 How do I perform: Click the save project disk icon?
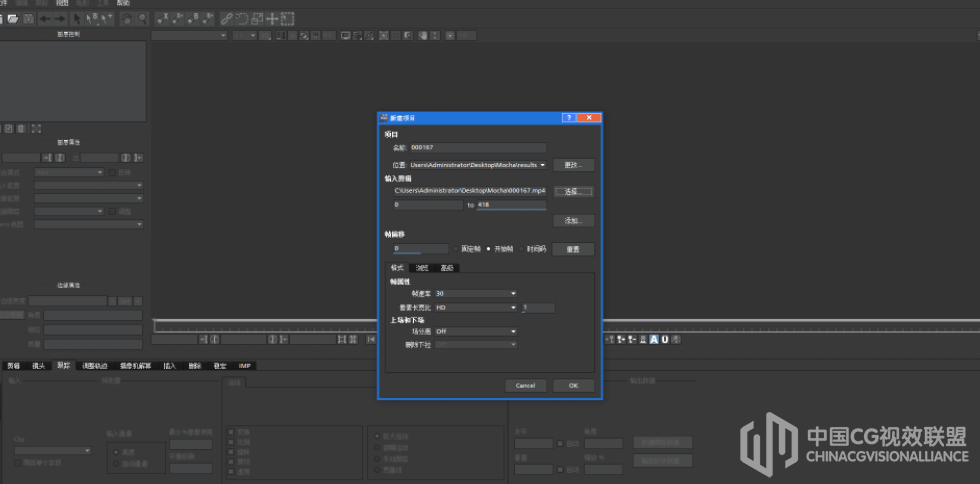(29, 19)
